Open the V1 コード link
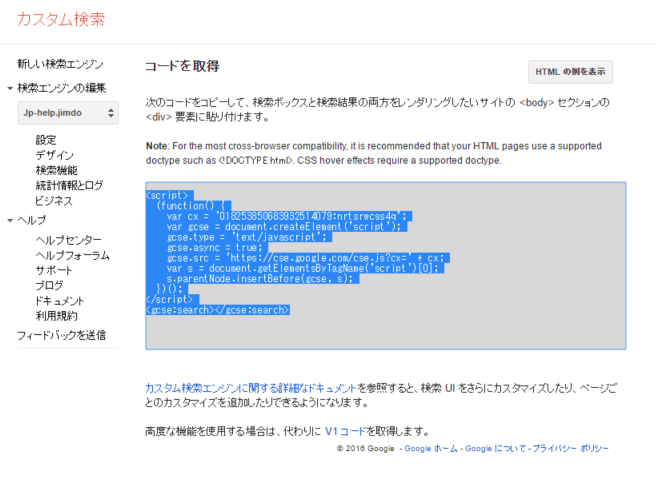 coord(345,431)
